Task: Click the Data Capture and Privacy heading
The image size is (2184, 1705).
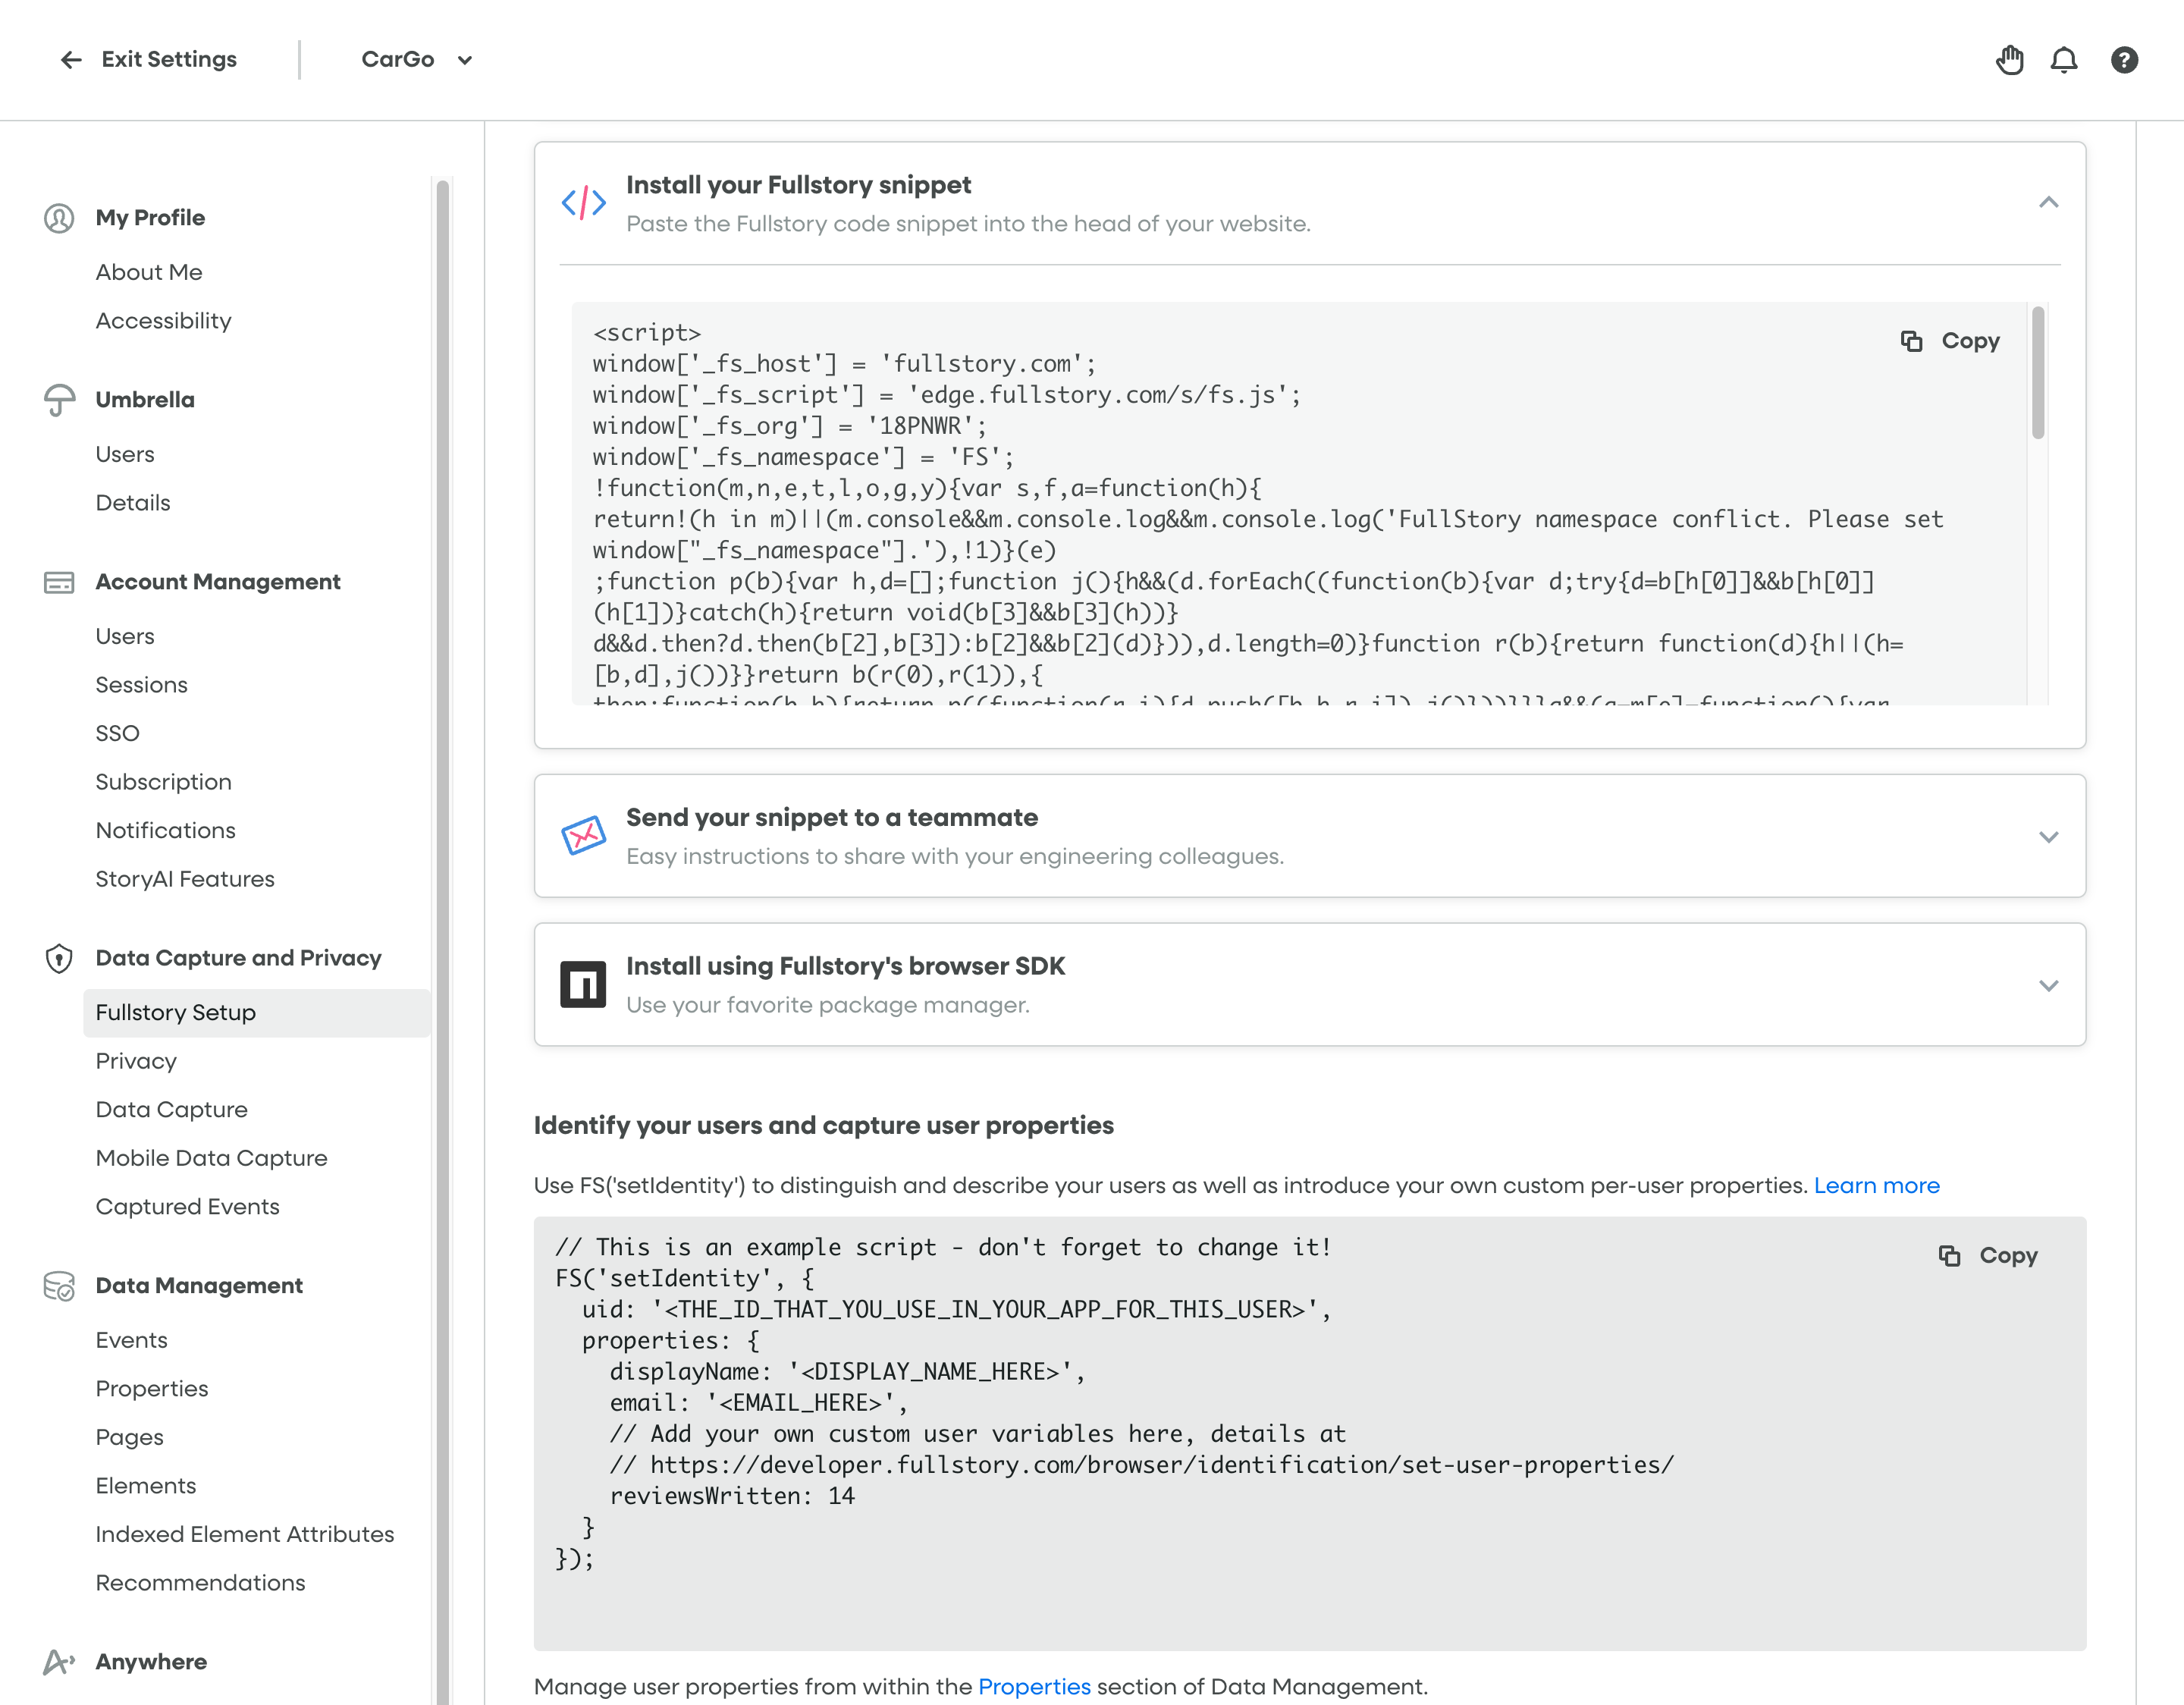Action: tap(238, 958)
